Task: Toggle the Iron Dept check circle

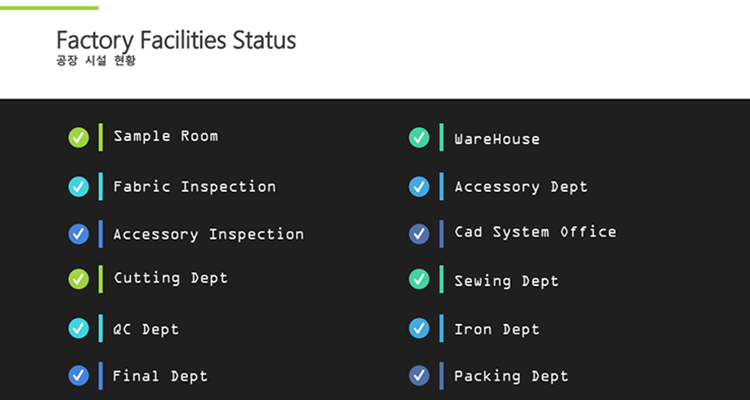Action: click(x=419, y=328)
